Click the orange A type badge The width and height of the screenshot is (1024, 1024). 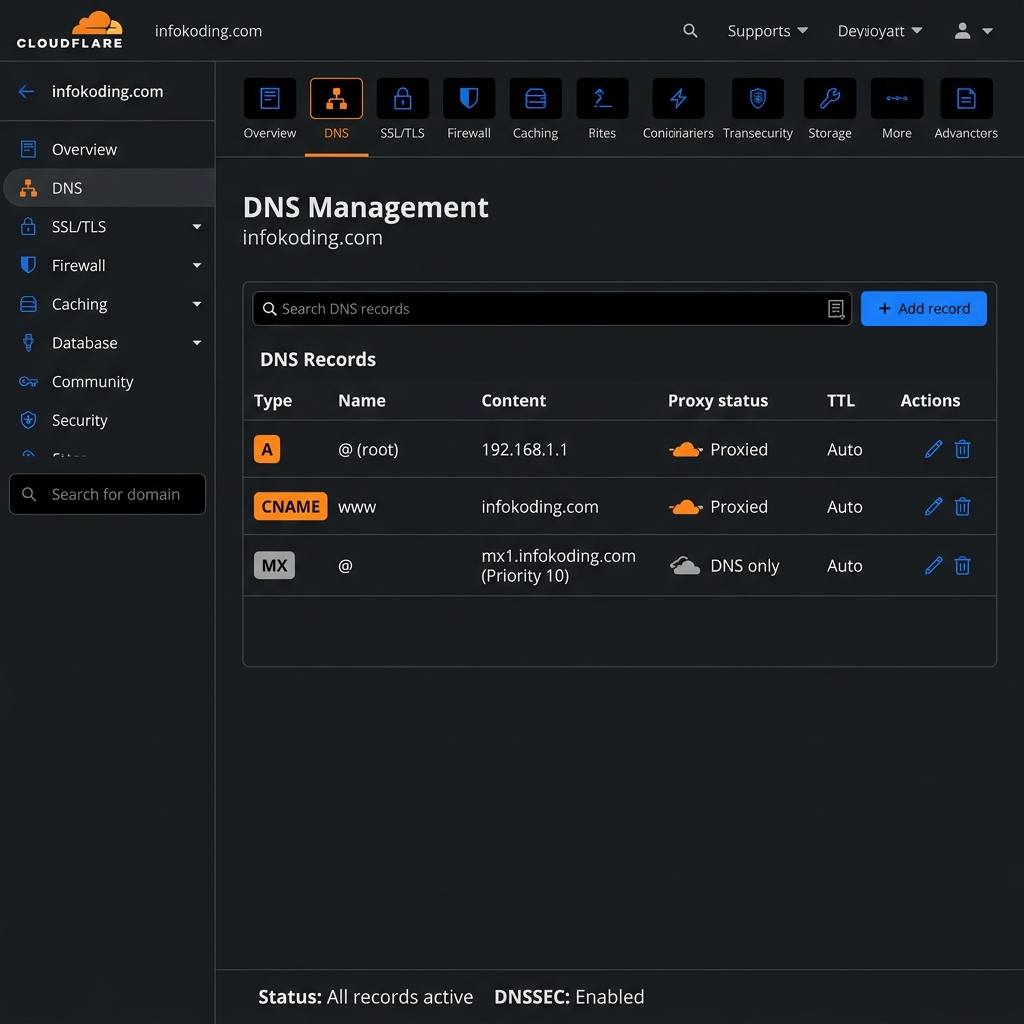click(x=267, y=449)
